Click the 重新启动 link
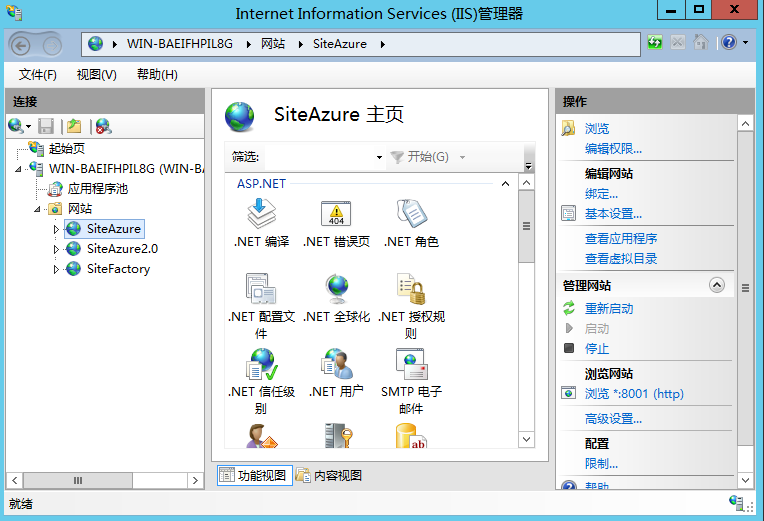This screenshot has height=521, width=764. pos(608,309)
